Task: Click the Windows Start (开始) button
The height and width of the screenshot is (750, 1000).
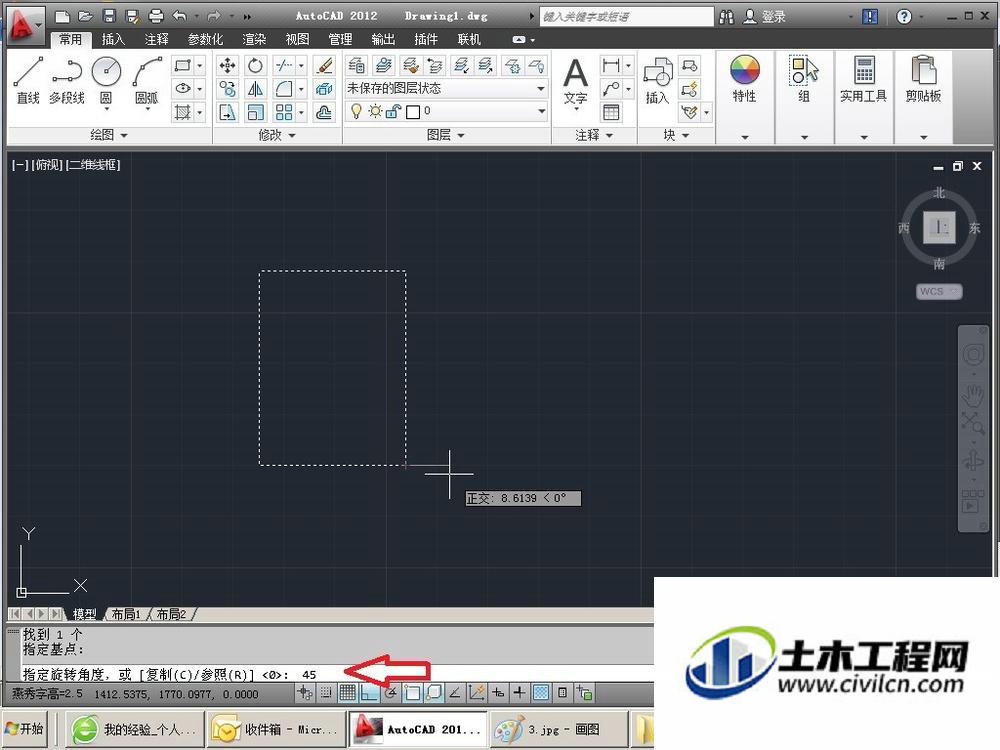Action: (24, 729)
